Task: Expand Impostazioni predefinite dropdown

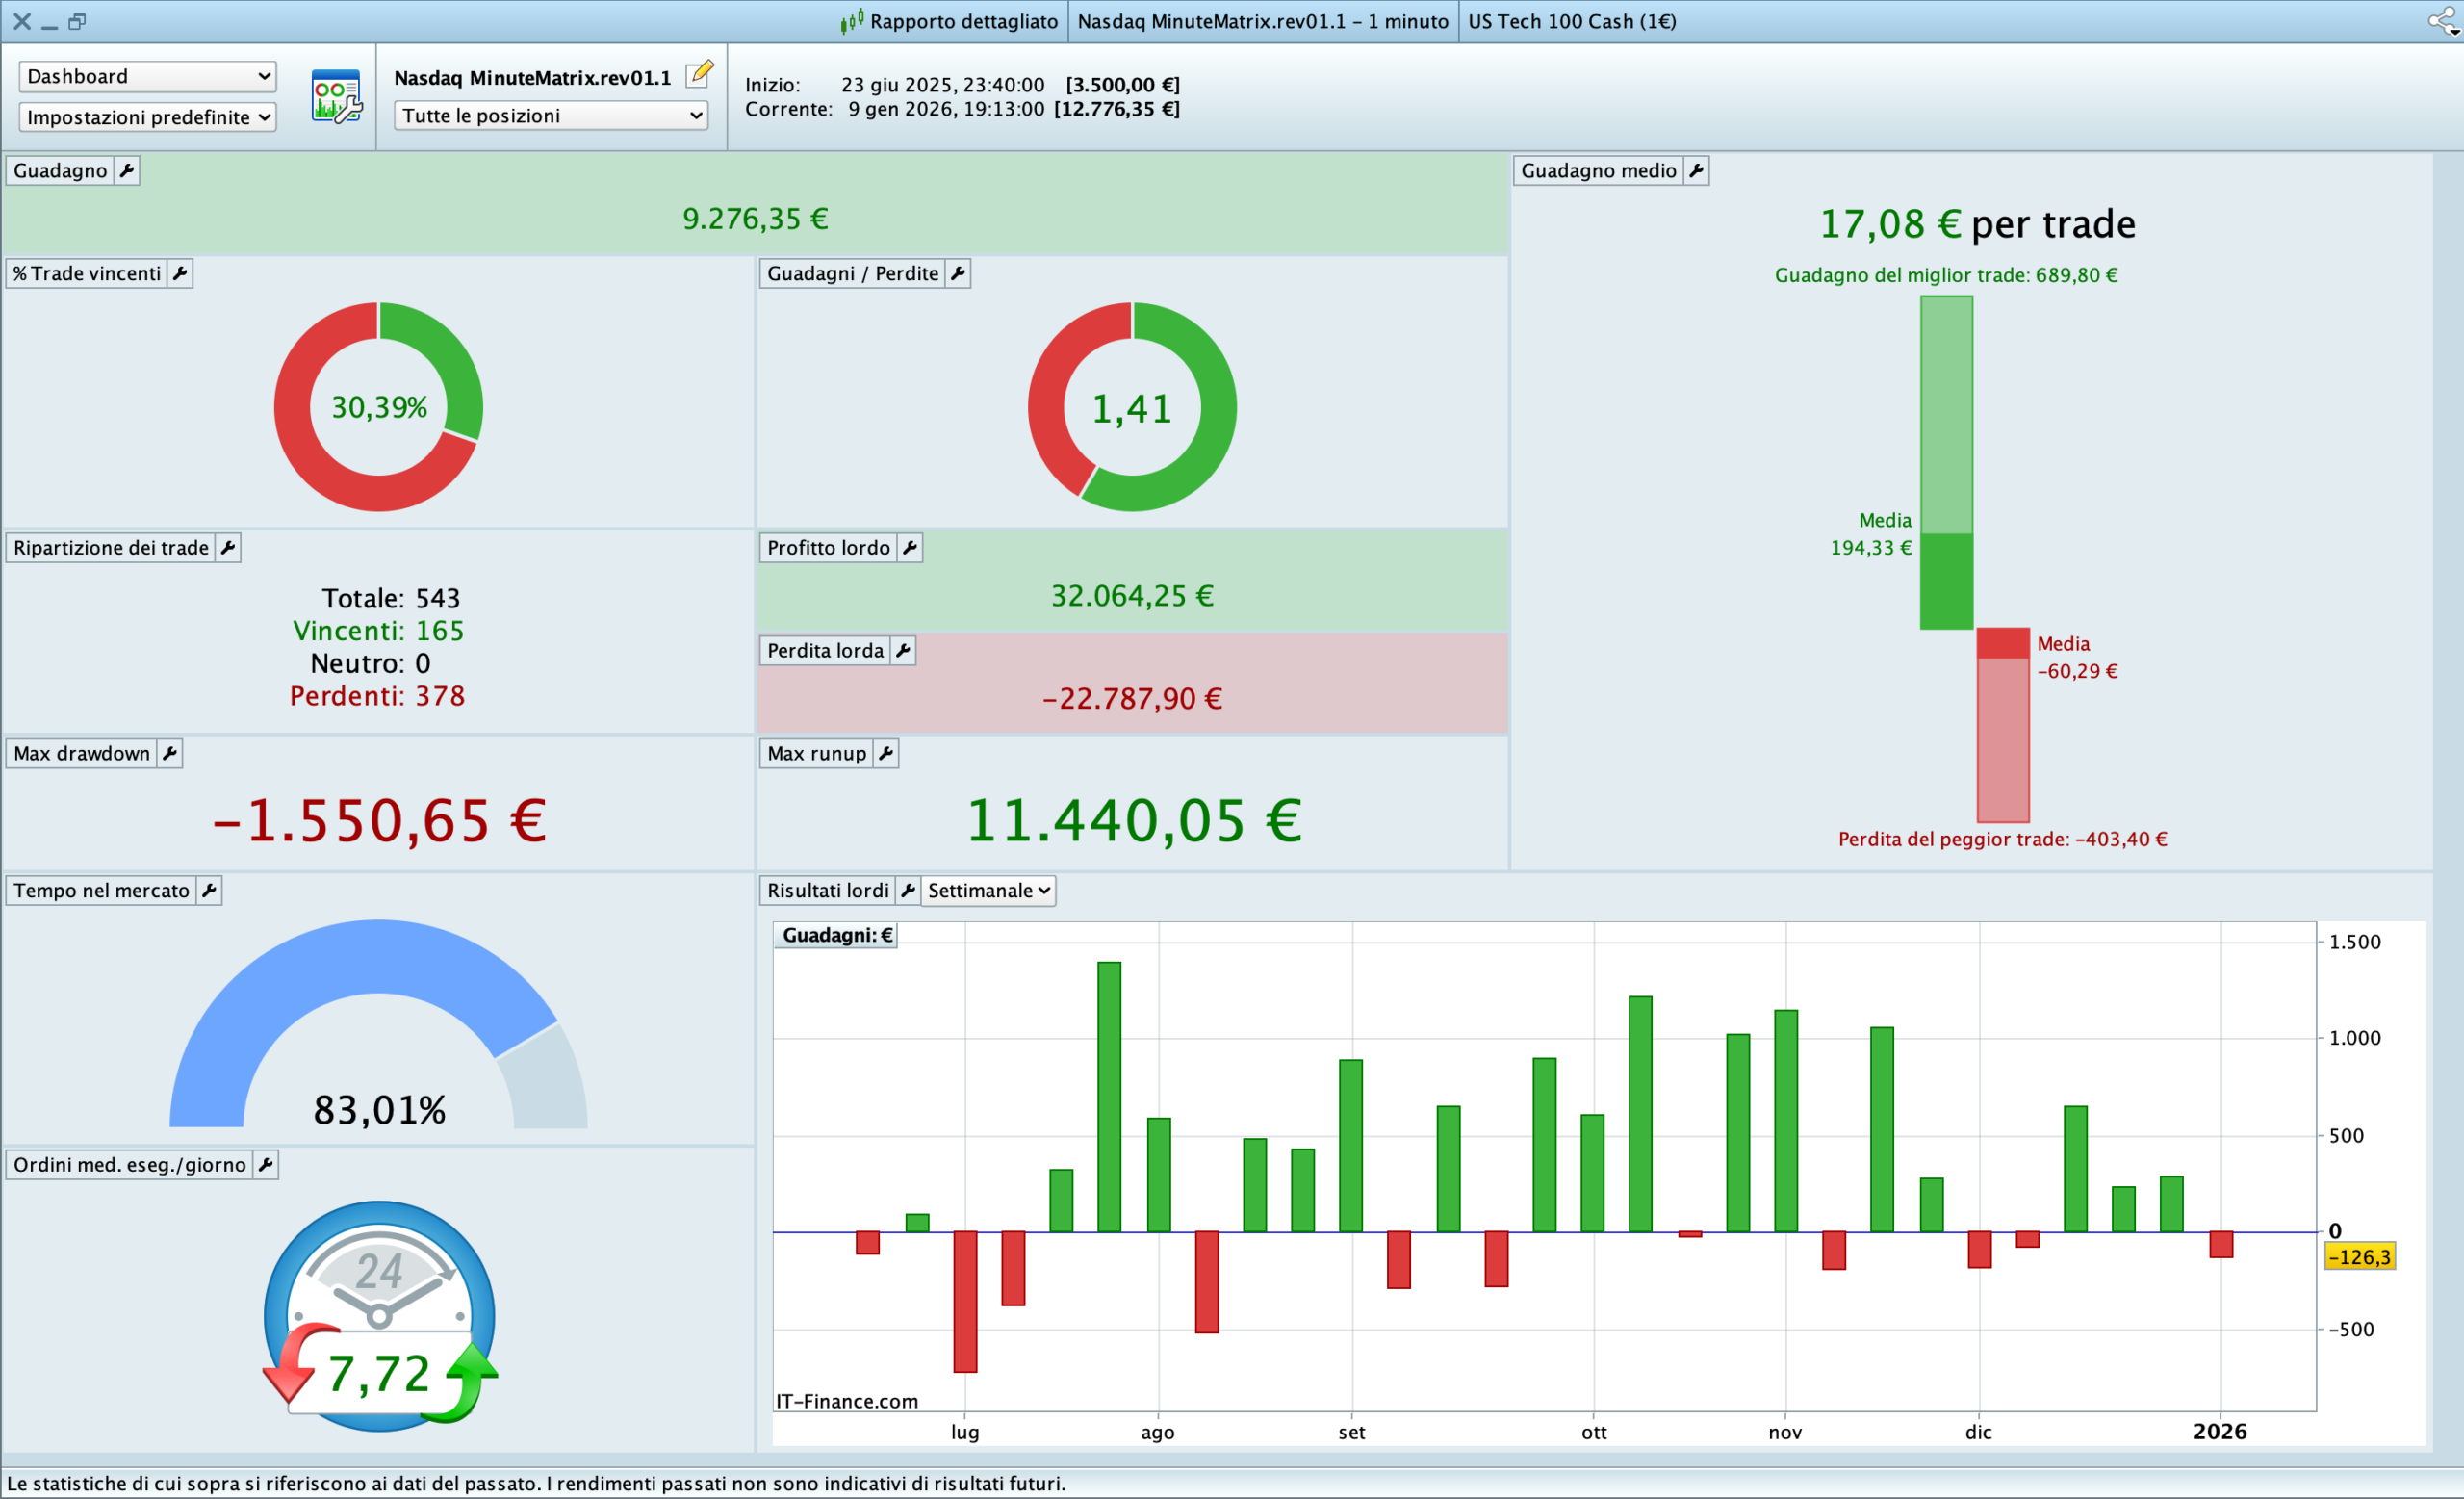Action: click(x=148, y=118)
